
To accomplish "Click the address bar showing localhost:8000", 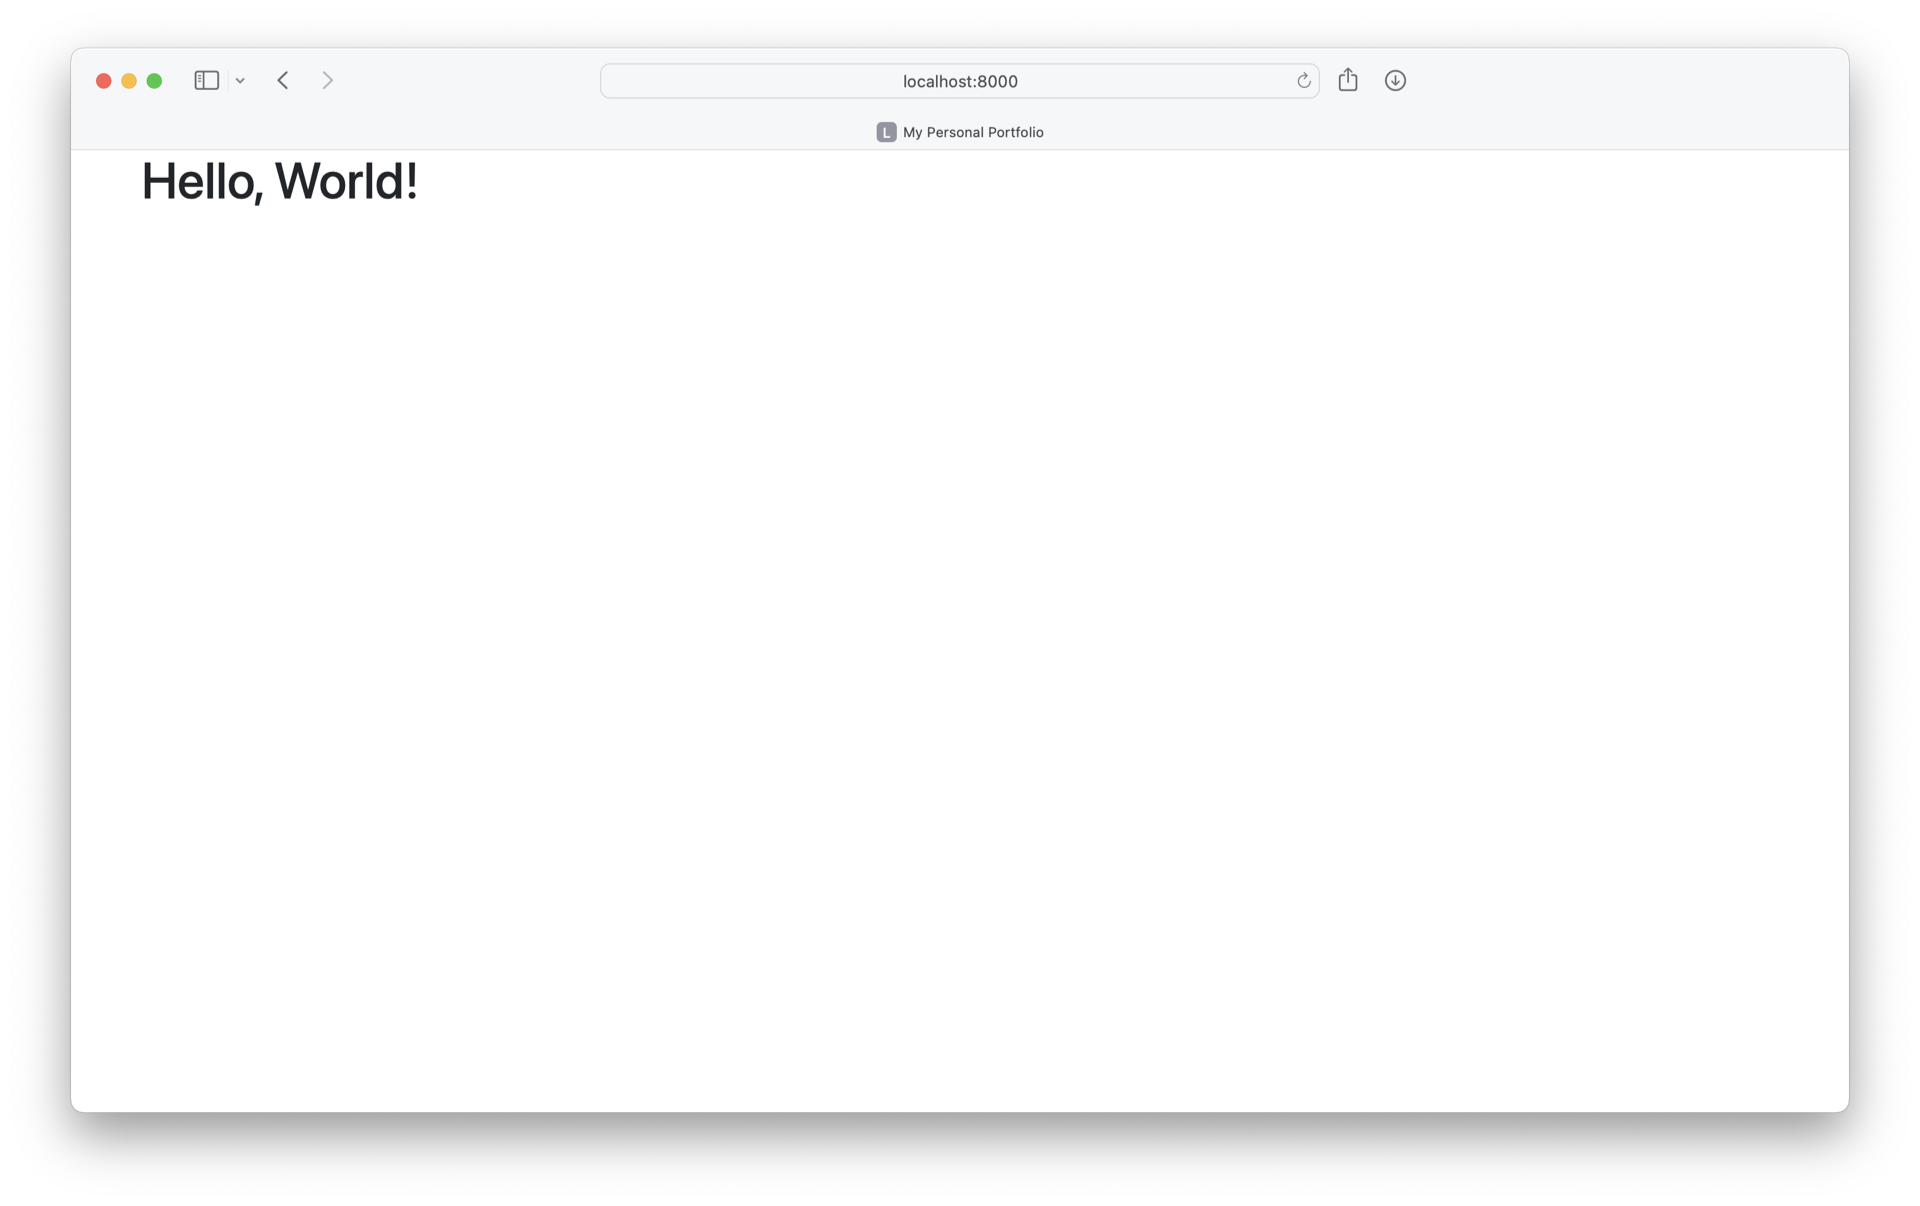I will point(960,81).
